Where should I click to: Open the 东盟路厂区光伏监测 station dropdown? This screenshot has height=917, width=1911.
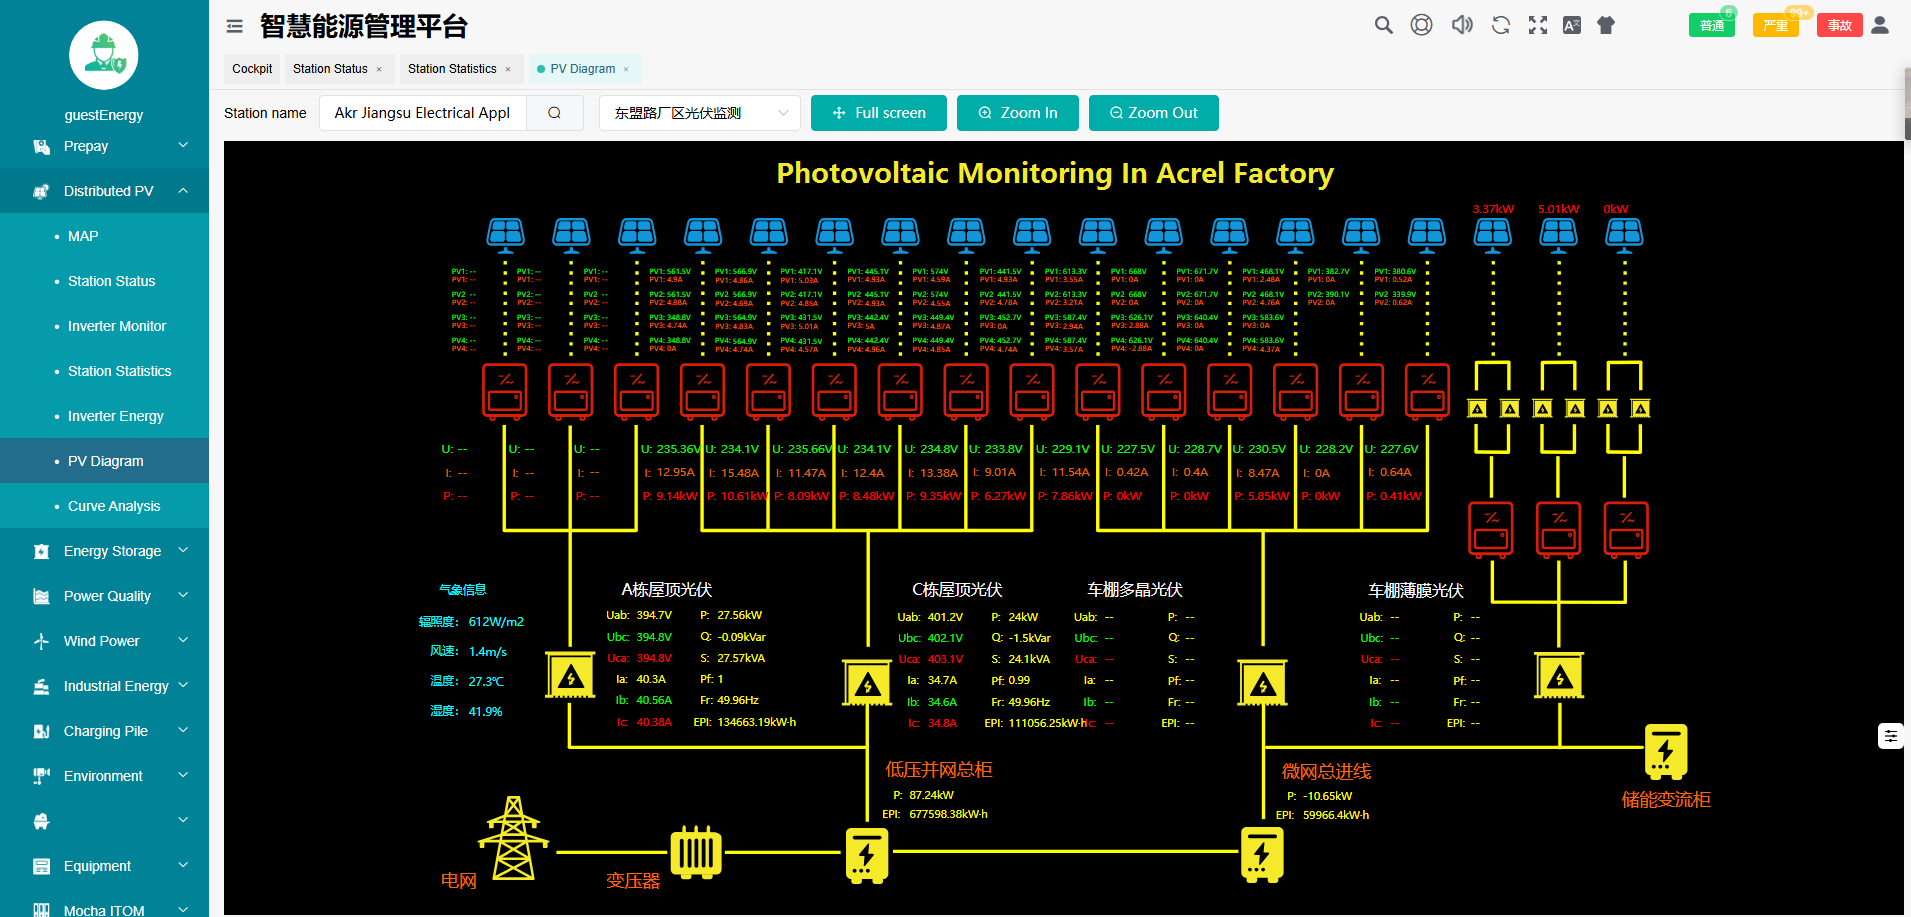coord(698,112)
